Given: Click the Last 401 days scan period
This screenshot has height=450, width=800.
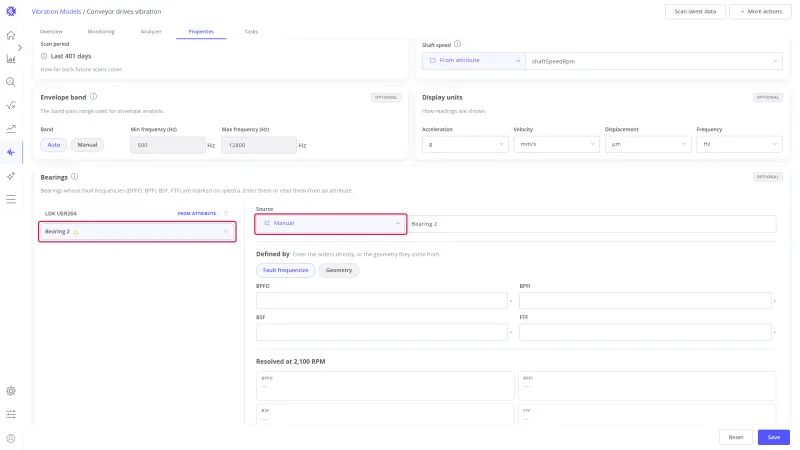Looking at the screenshot, I should [x=71, y=56].
